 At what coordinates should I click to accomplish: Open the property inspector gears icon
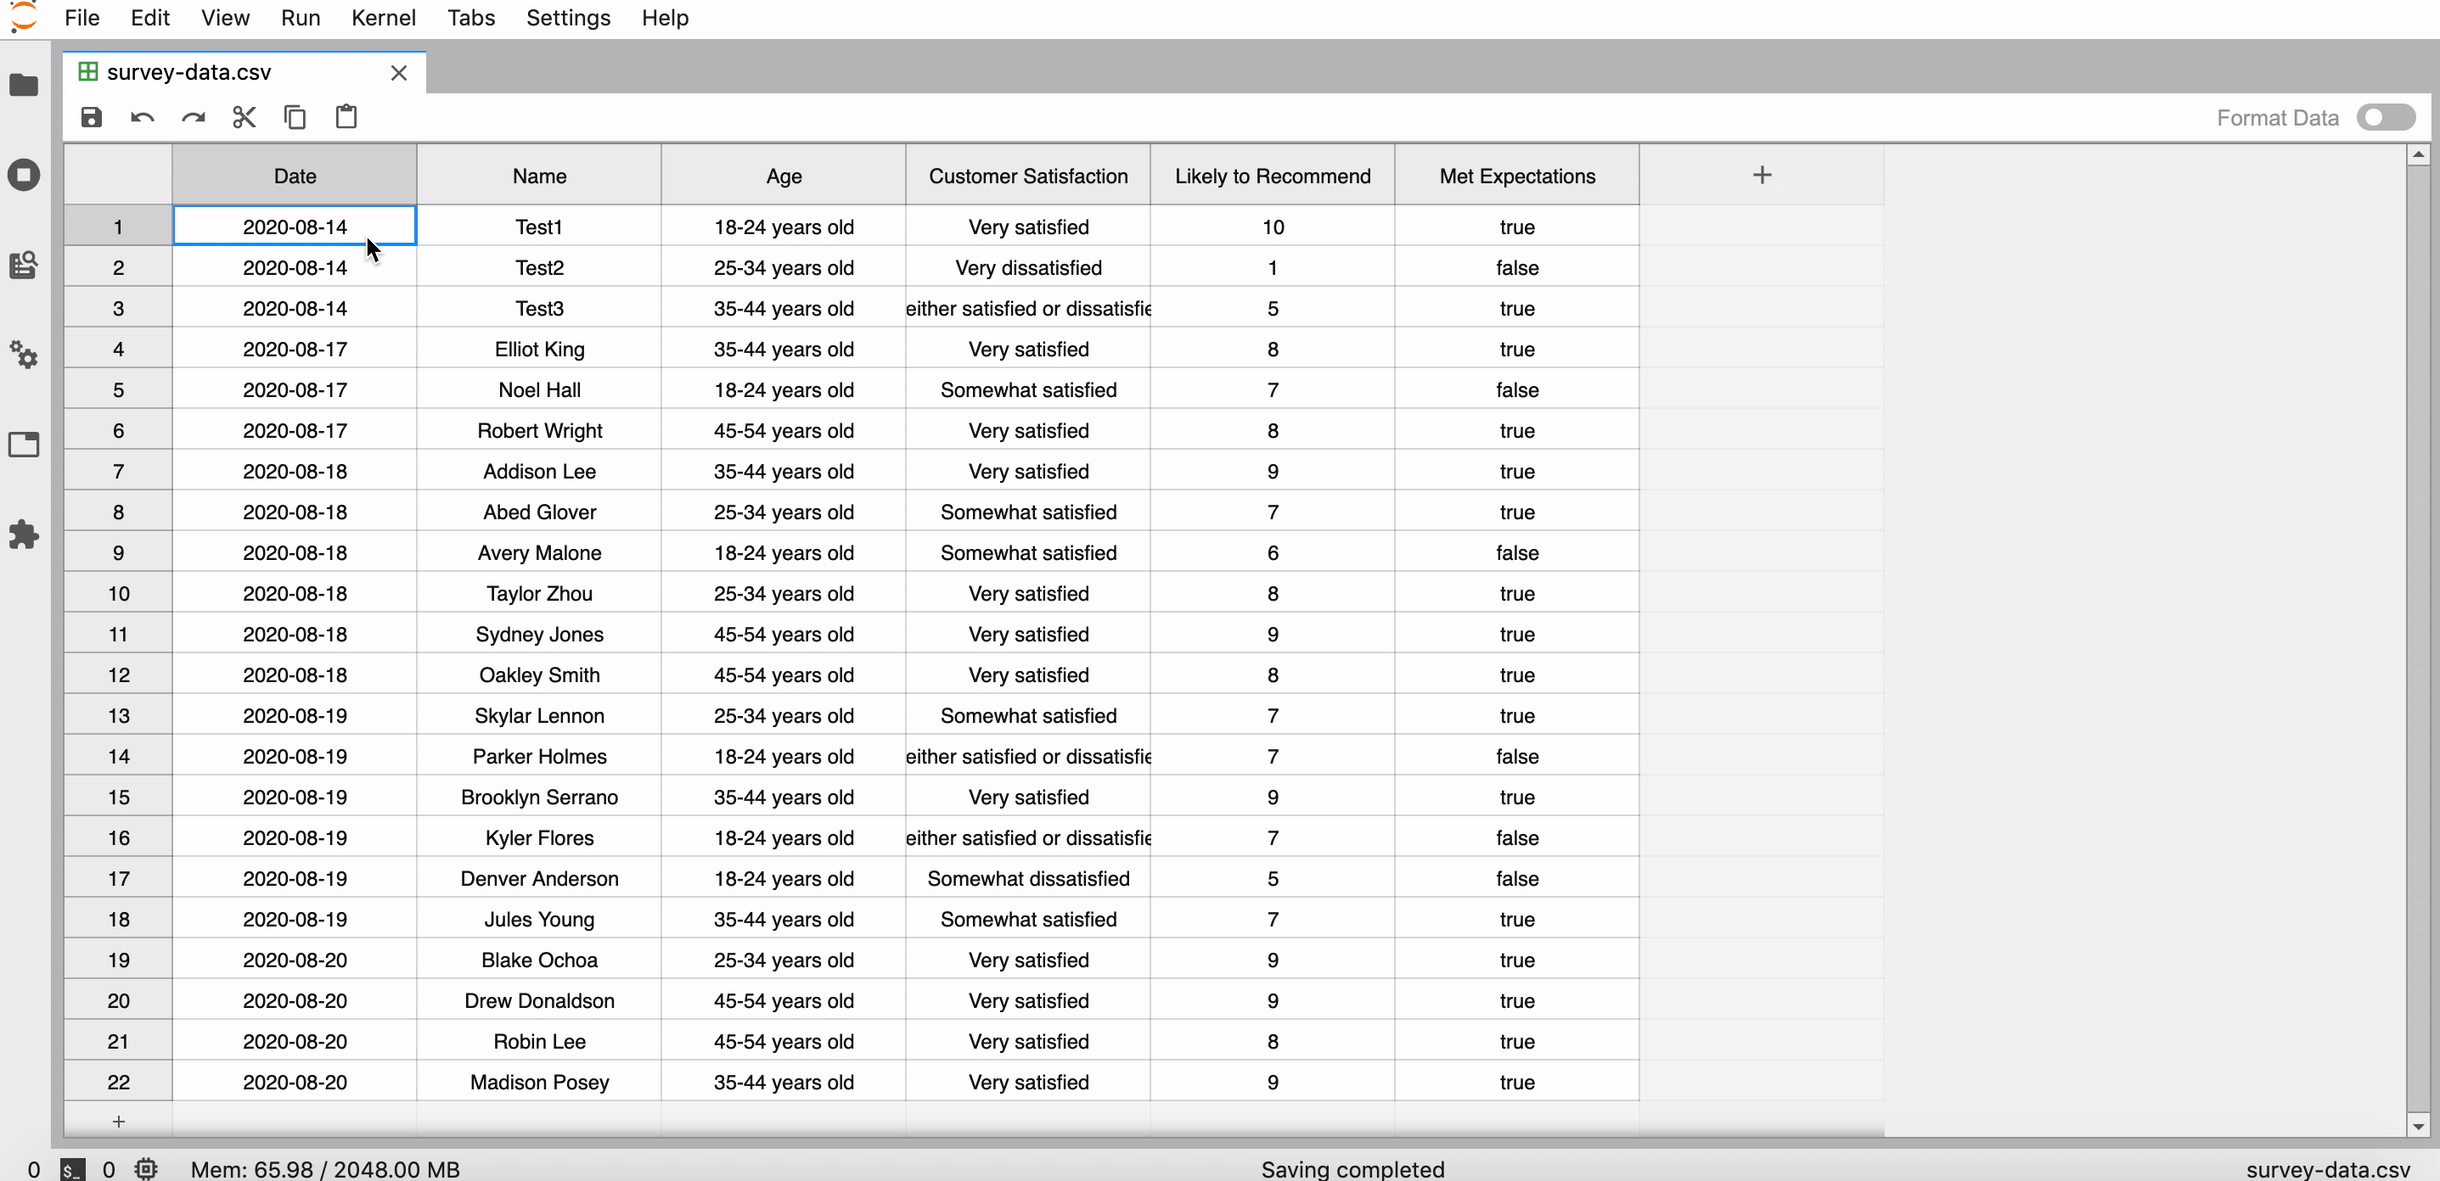tap(24, 355)
